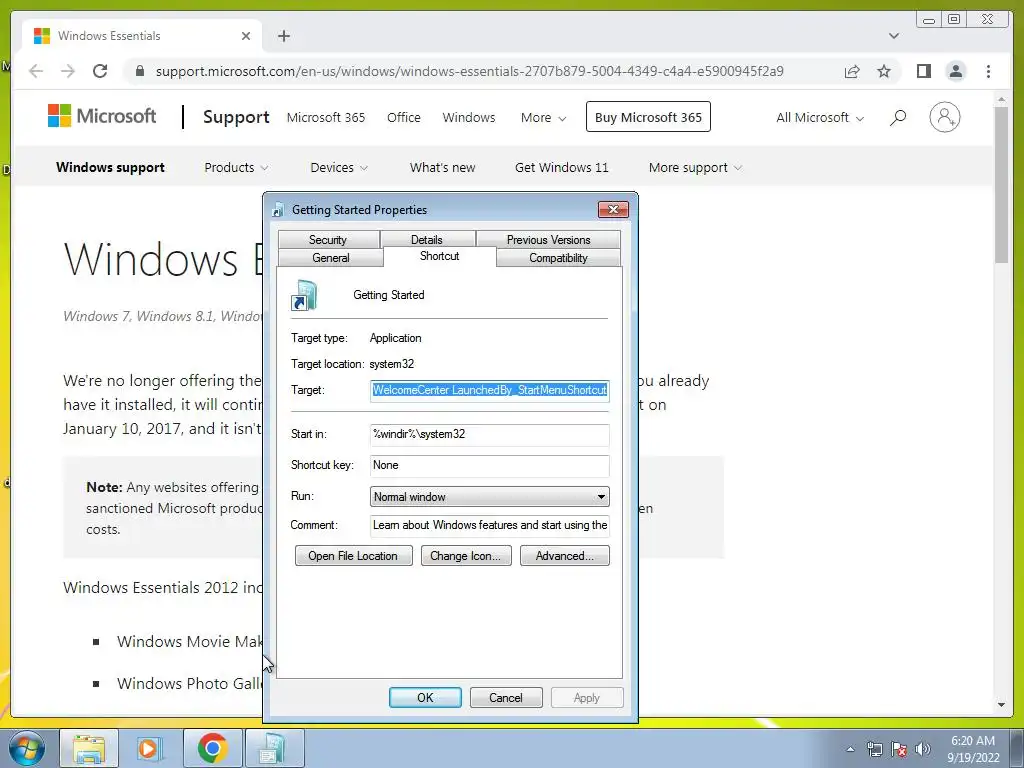
Task: Open the Run dropdown showing Normal window
Action: [490, 497]
